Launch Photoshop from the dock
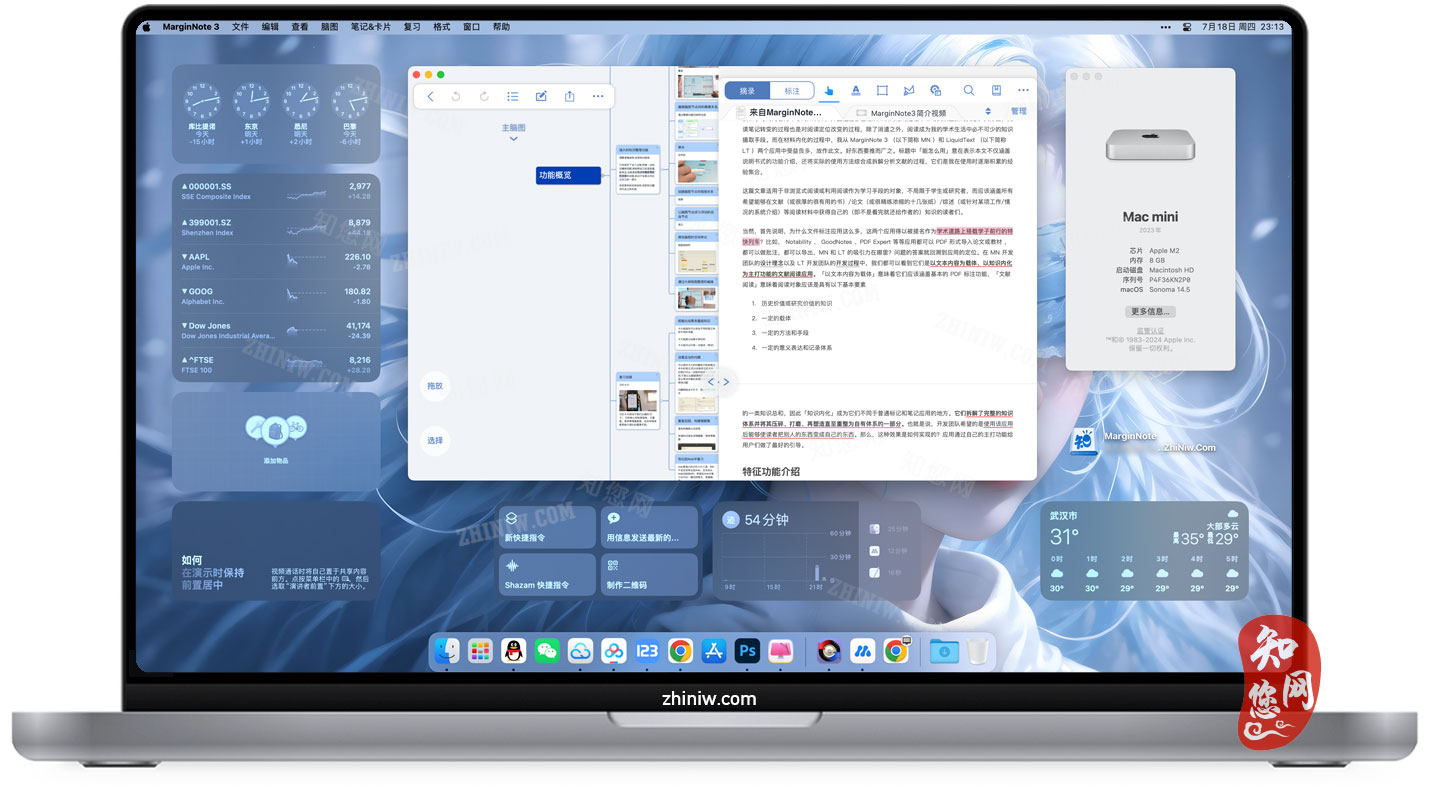 point(746,651)
